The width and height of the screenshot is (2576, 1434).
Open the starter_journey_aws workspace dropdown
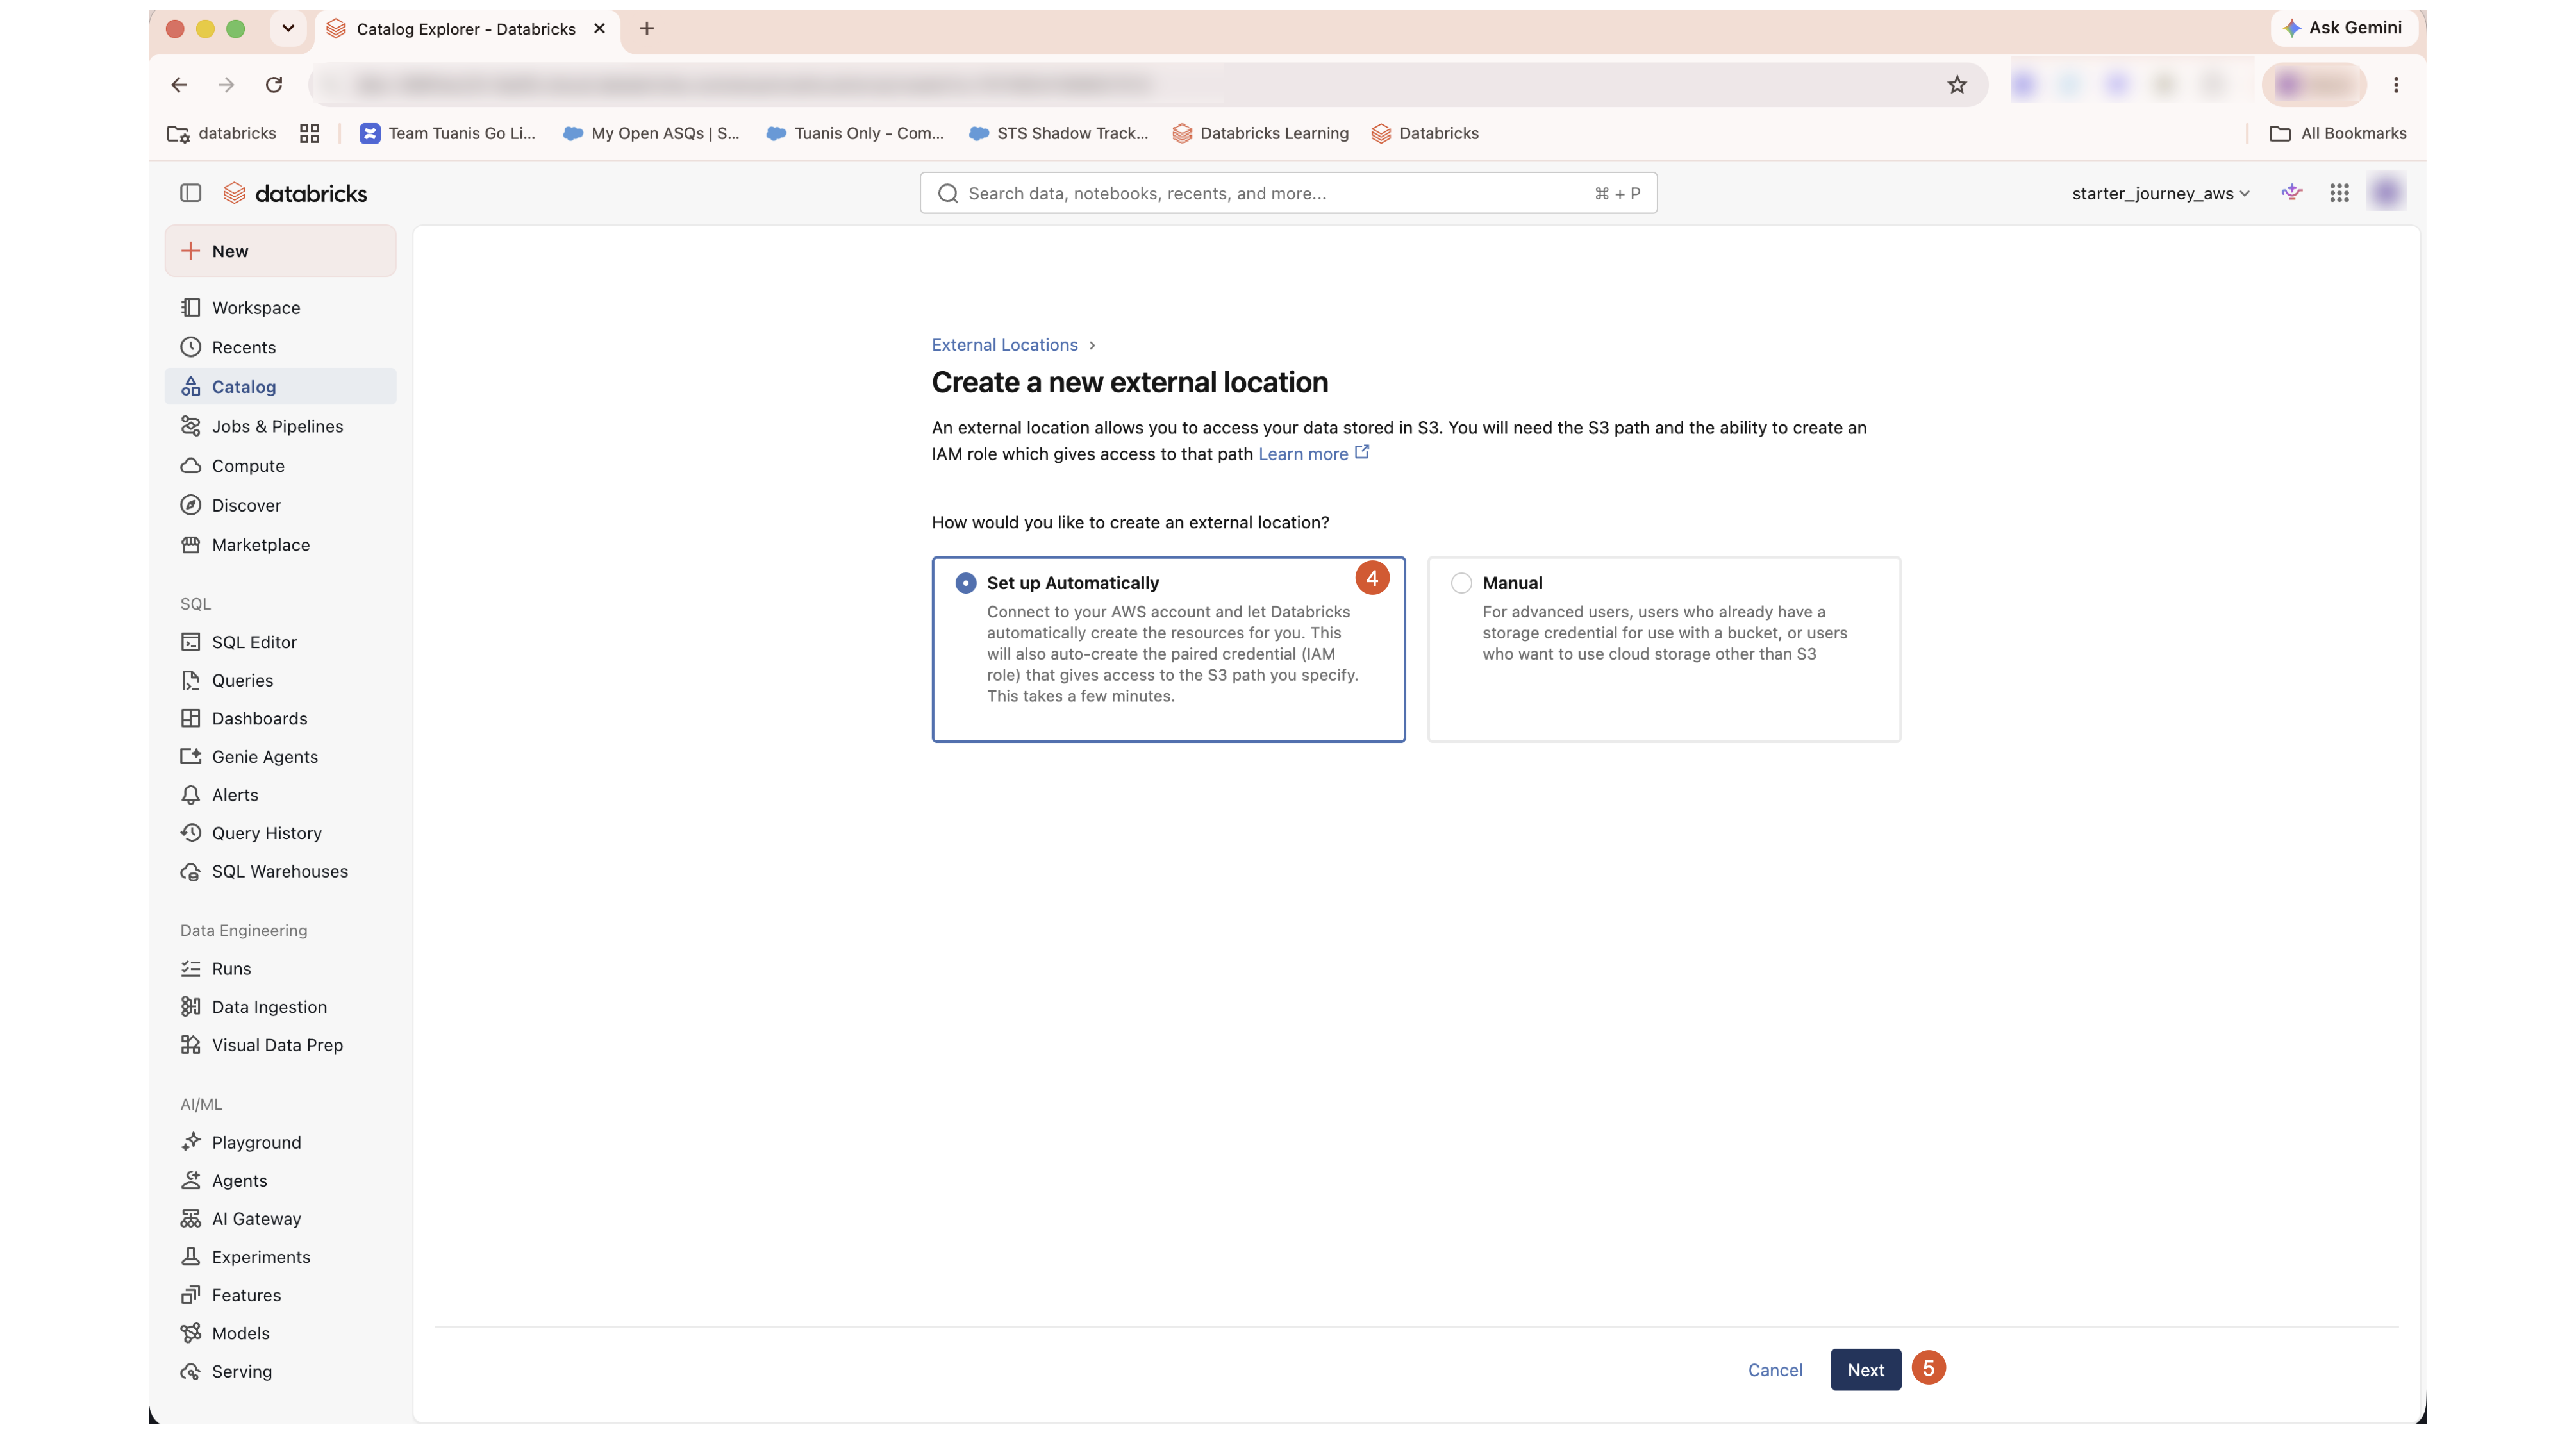click(x=2160, y=193)
